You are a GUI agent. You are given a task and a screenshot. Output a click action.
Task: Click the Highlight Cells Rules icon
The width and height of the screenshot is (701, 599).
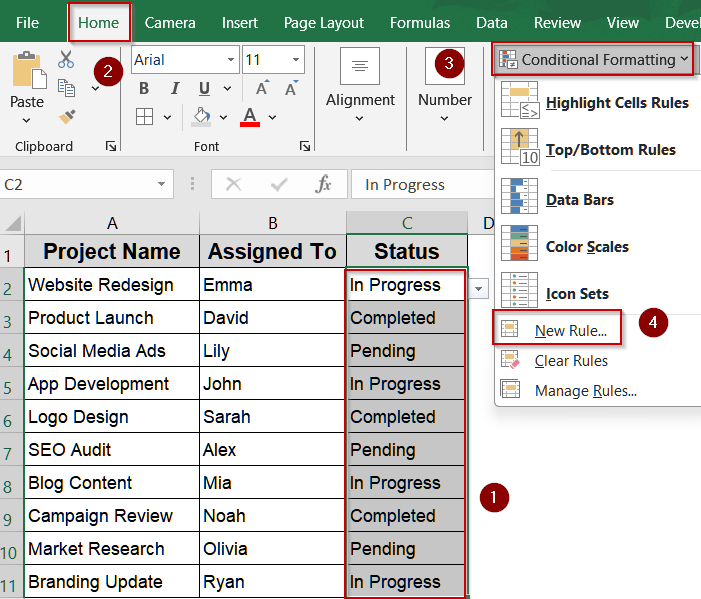tap(520, 100)
